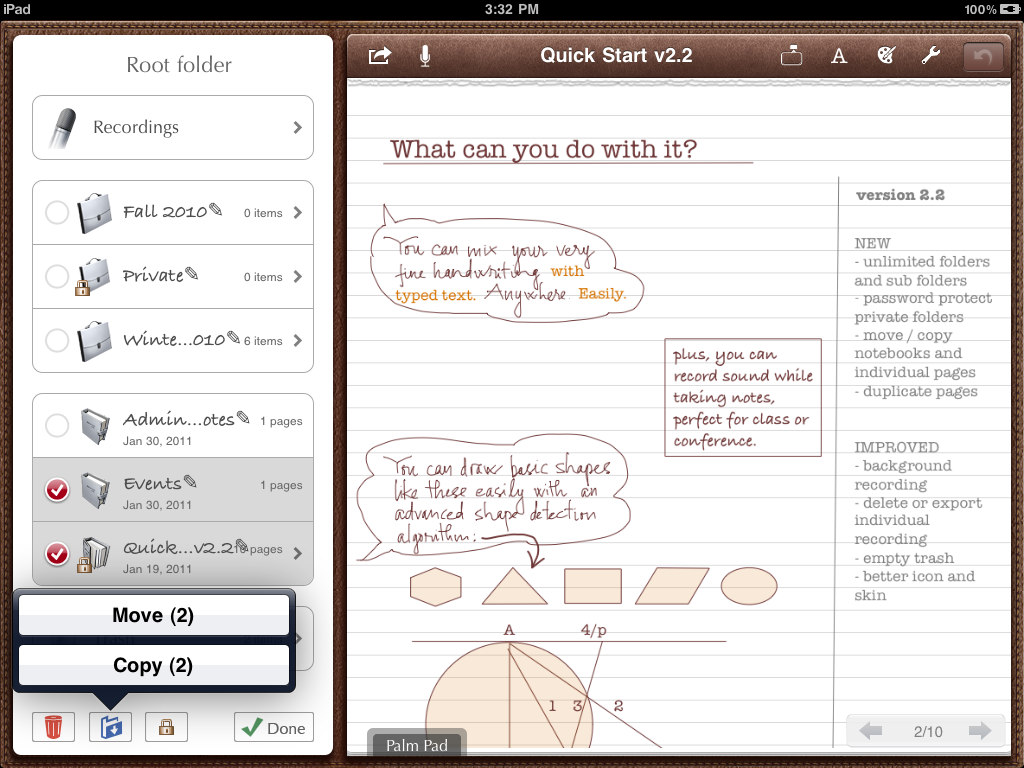Choose Move (2) from popup
This screenshot has height=768, width=1024.
153,615
